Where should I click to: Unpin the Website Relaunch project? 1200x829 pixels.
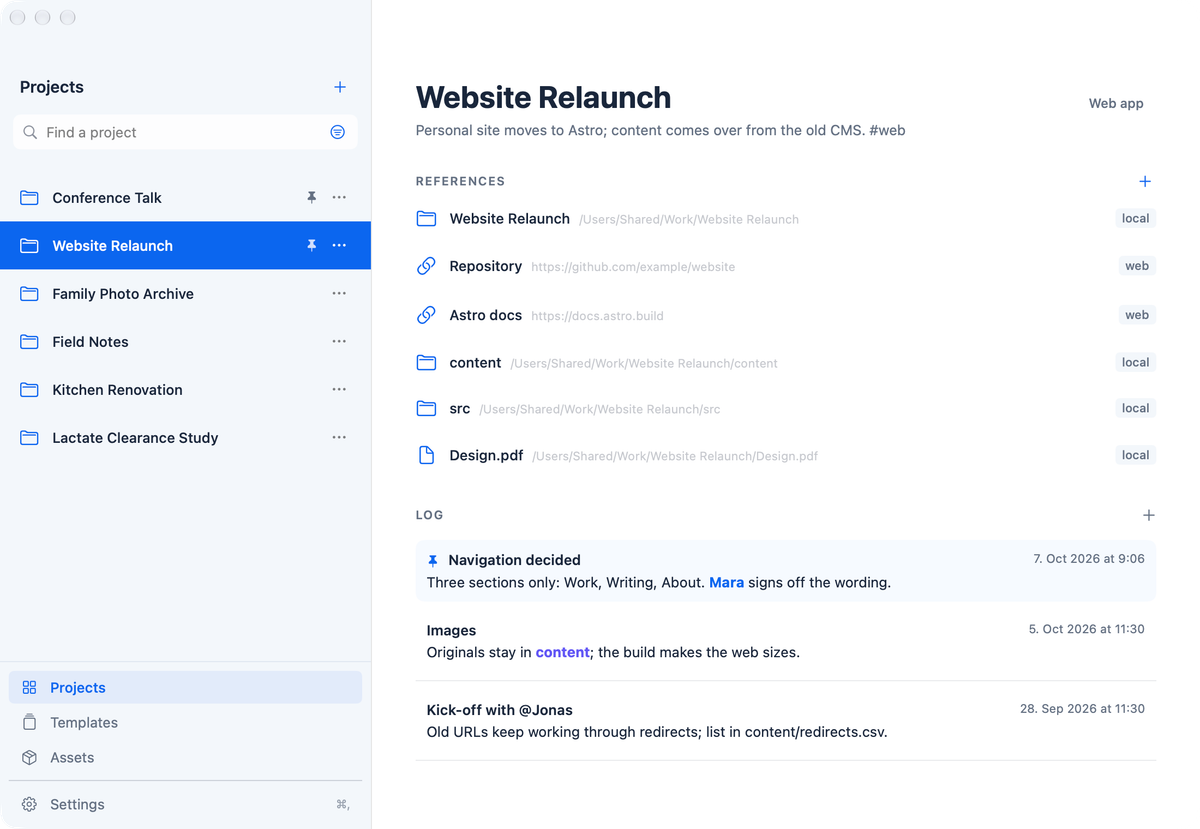(312, 245)
